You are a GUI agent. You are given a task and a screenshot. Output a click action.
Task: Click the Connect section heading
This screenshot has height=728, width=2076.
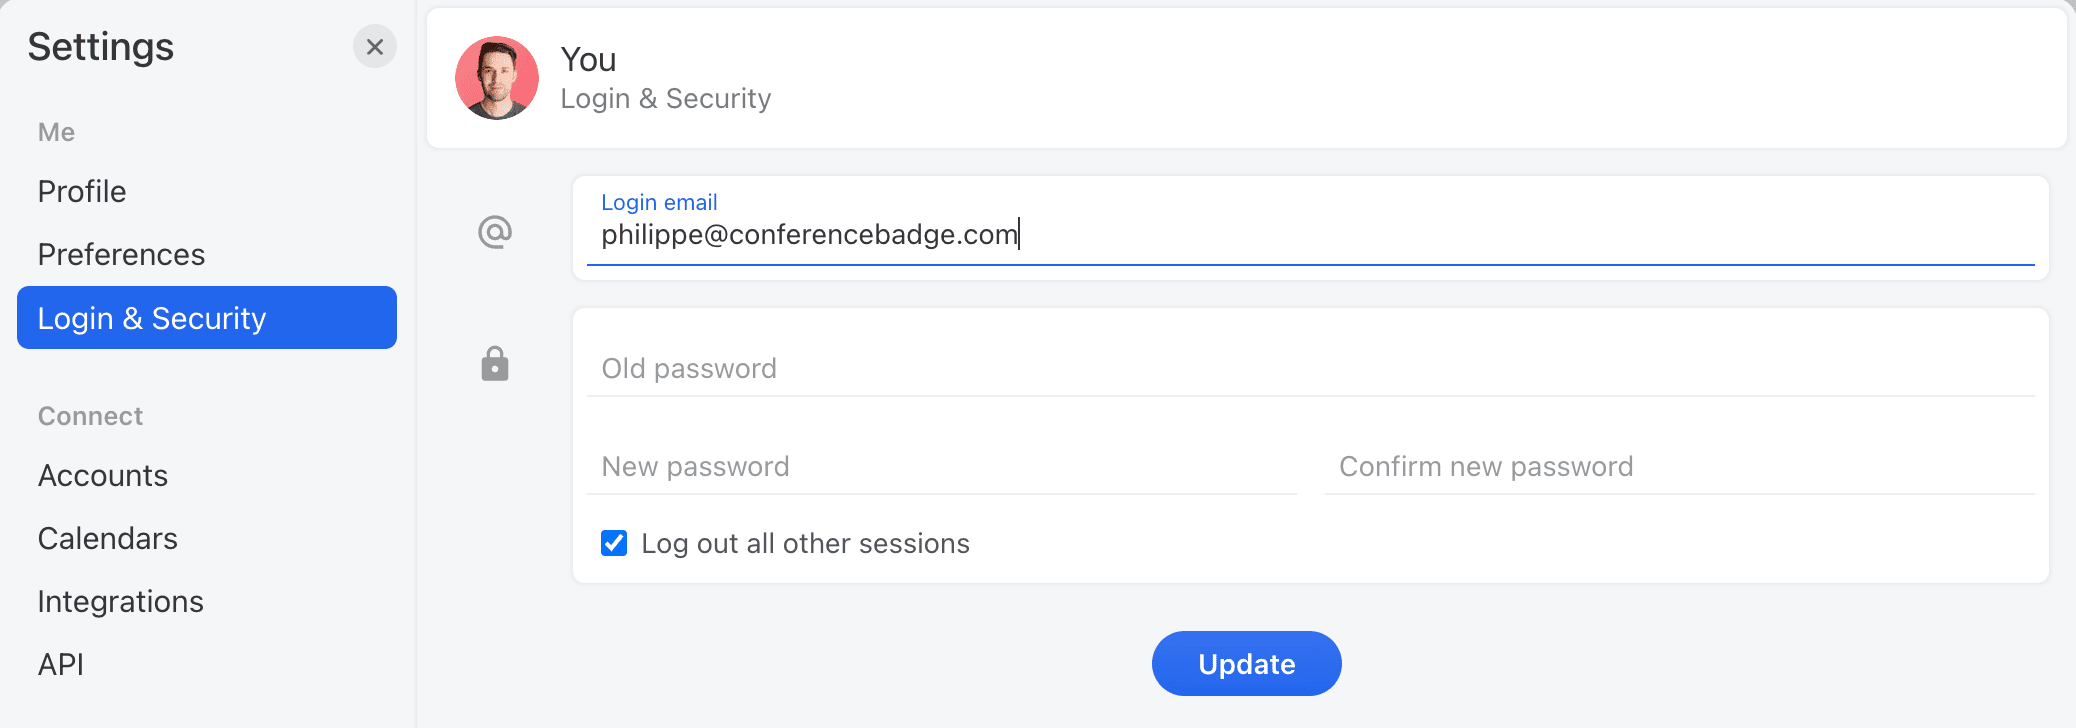90,416
